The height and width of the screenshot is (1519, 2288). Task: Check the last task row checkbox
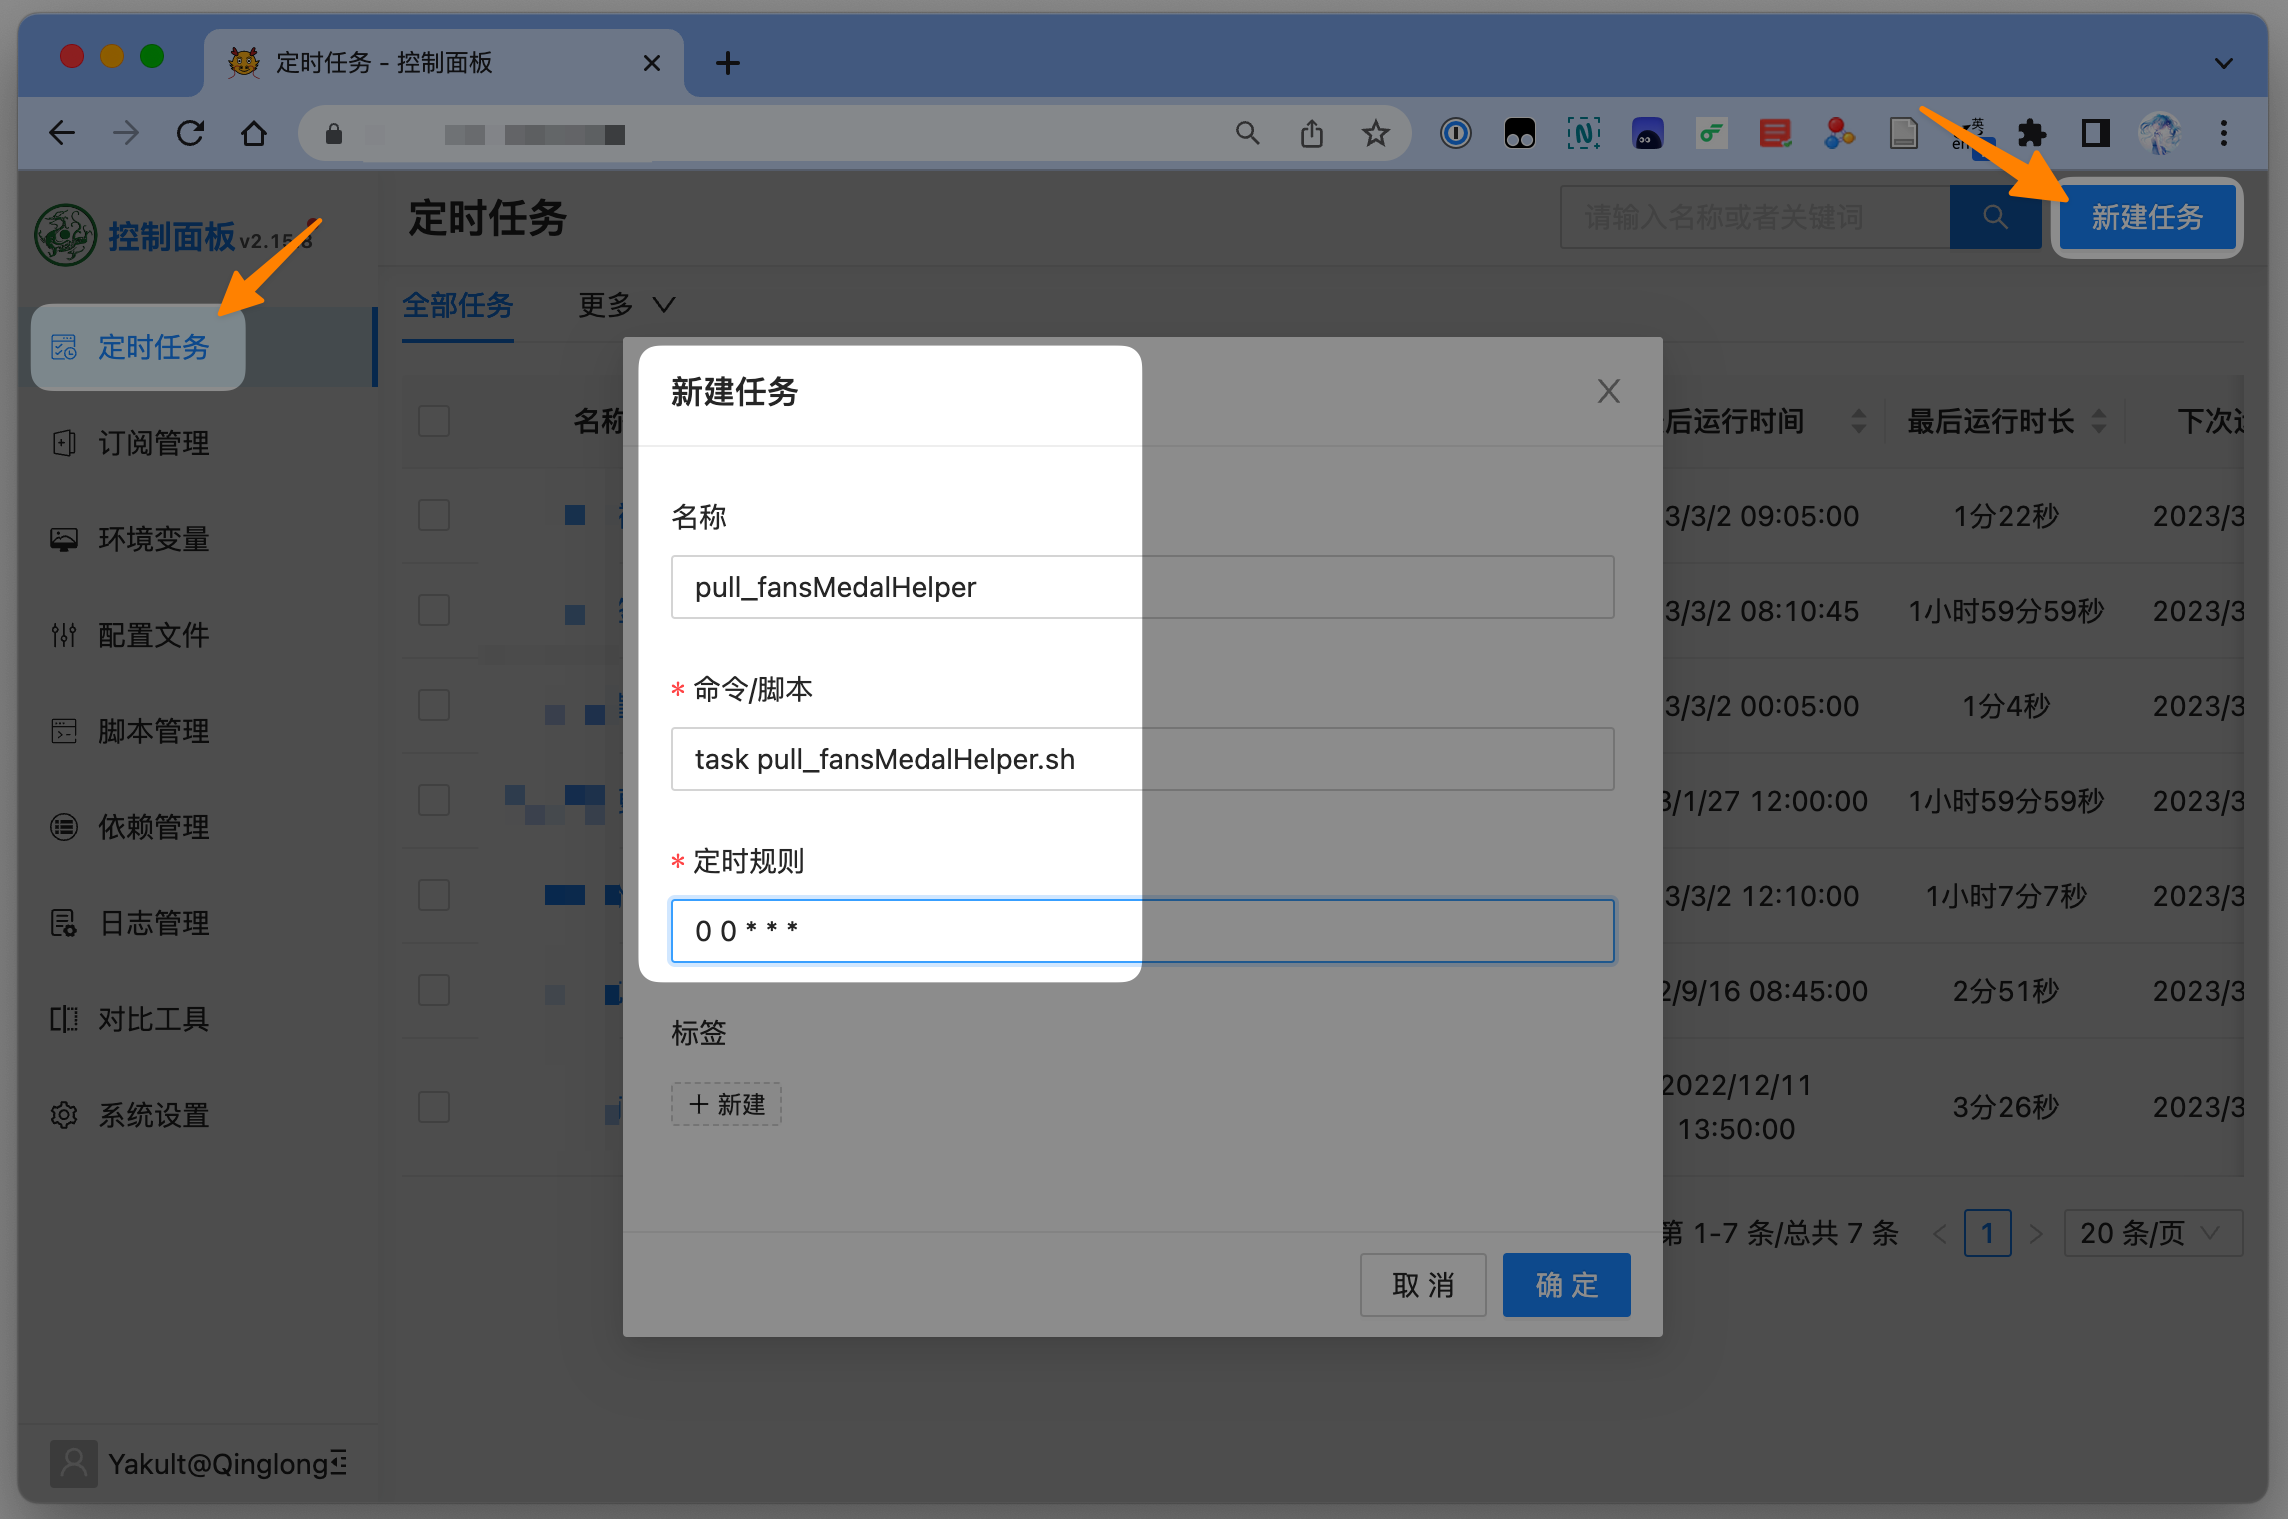[x=434, y=1107]
